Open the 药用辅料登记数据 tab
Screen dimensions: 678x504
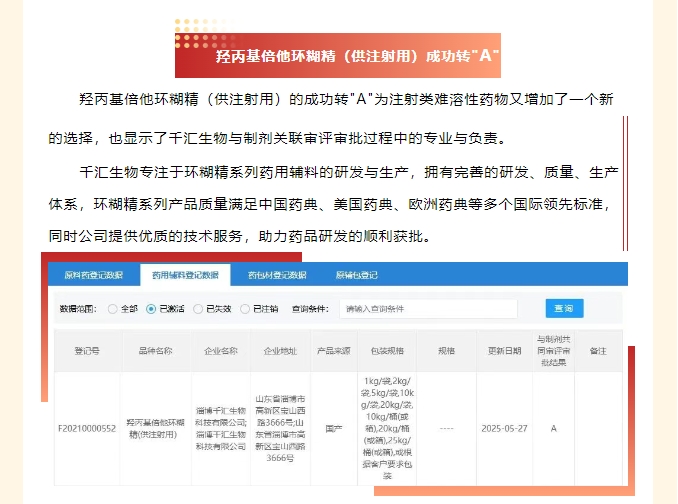click(x=185, y=275)
